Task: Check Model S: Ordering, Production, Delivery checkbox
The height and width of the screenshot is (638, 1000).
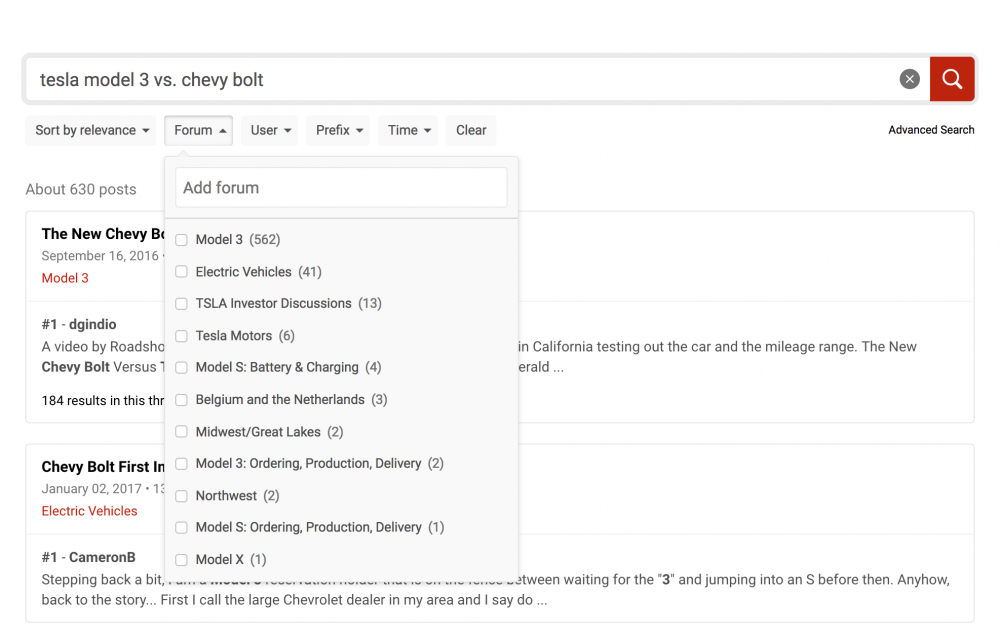Action: (x=182, y=528)
